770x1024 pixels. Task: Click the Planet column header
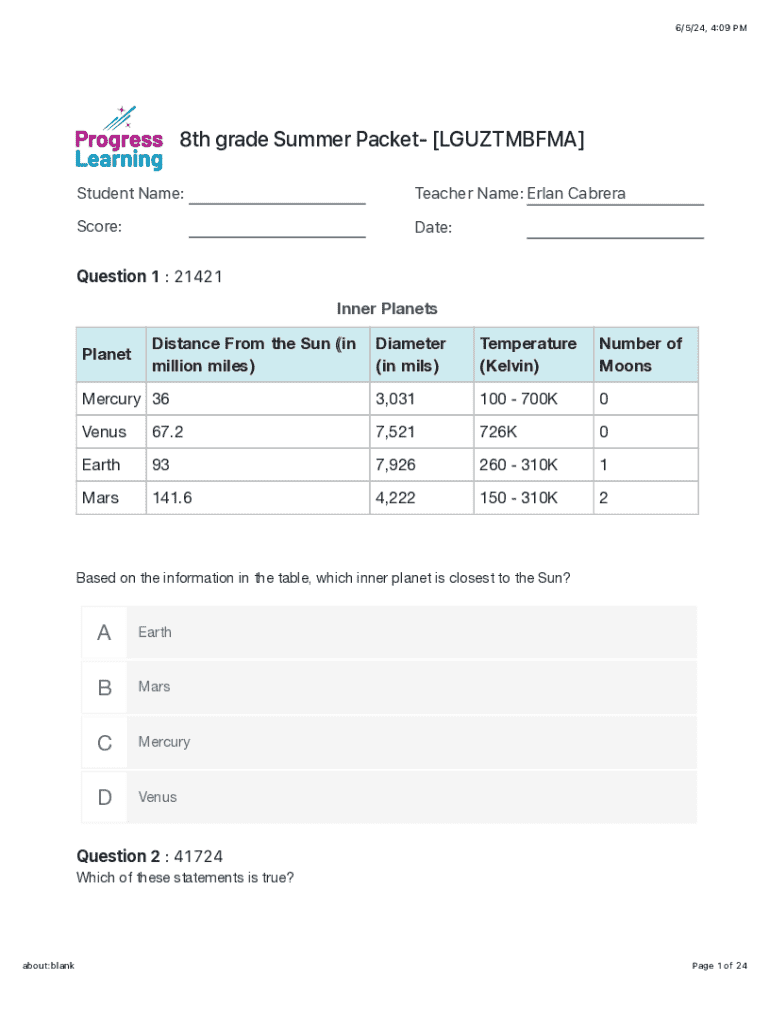click(107, 354)
